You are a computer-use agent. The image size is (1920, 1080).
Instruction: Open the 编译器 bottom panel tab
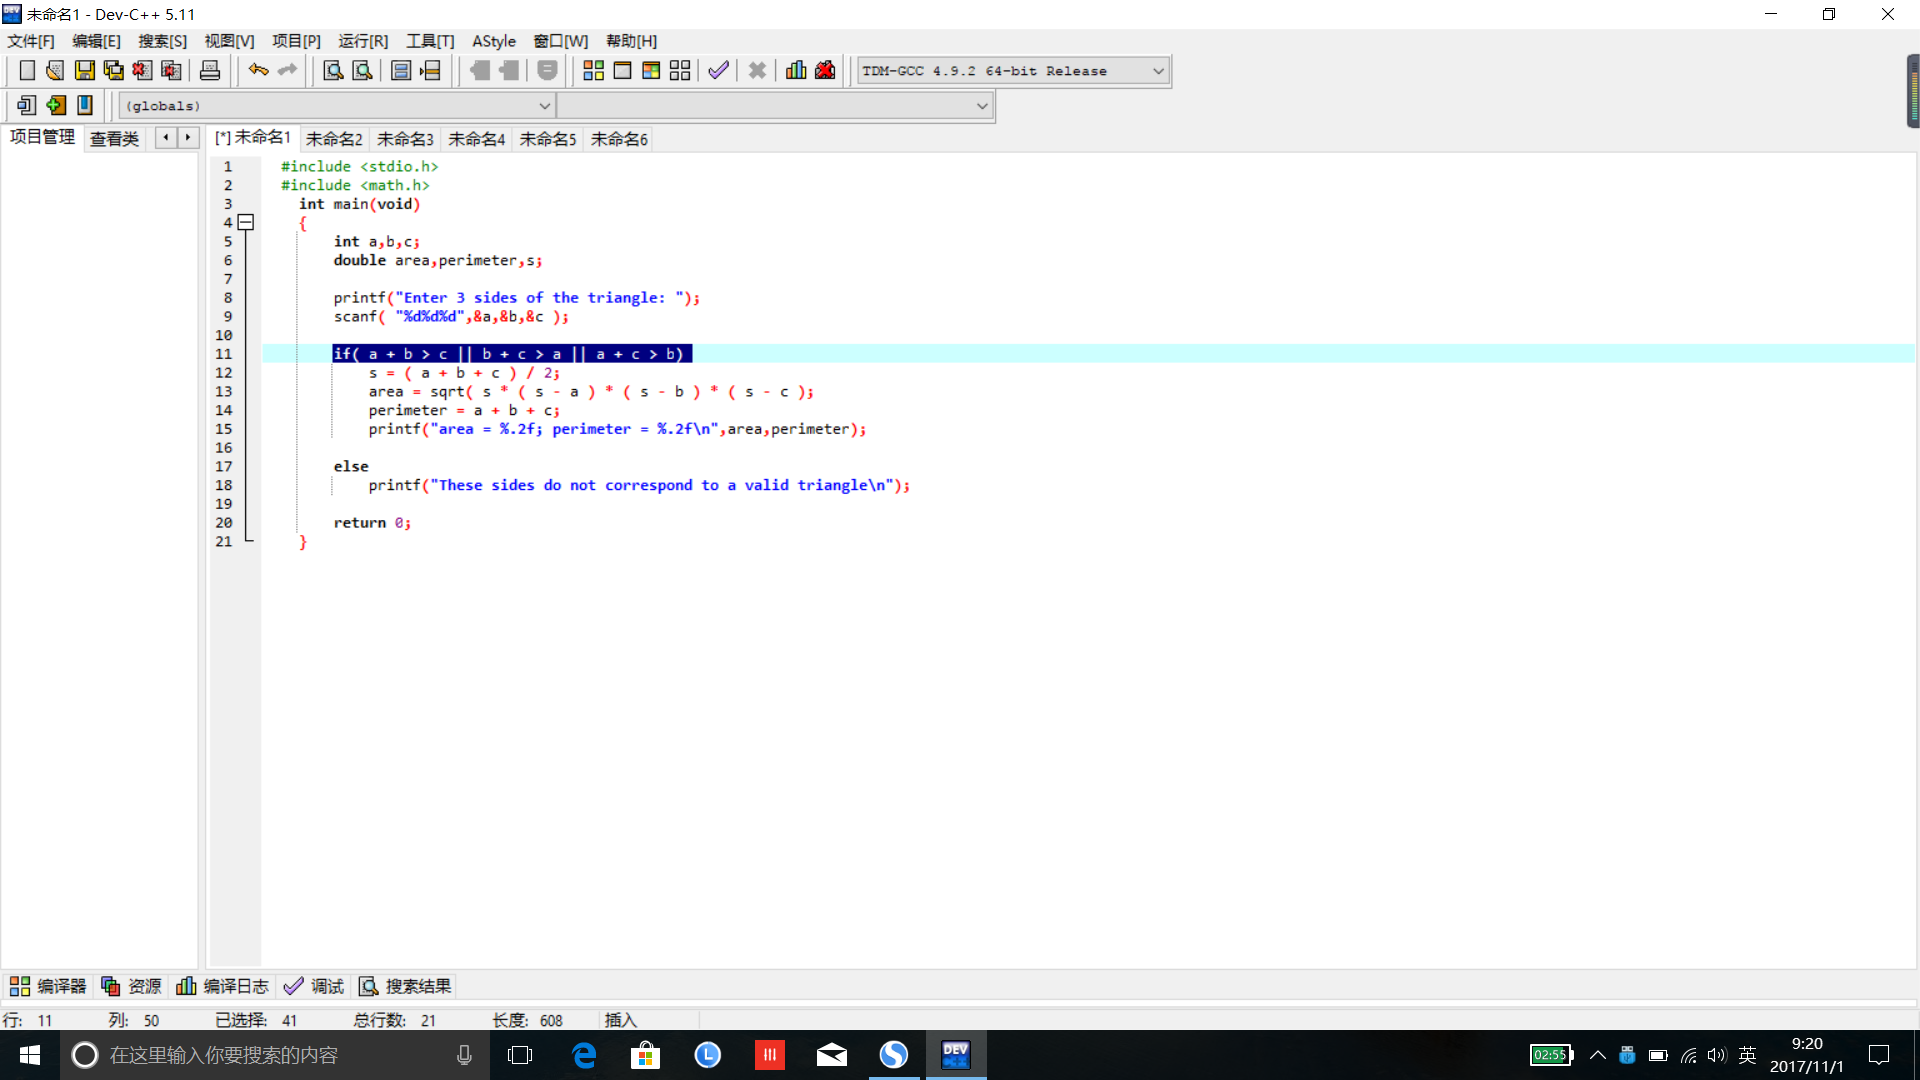(x=48, y=986)
